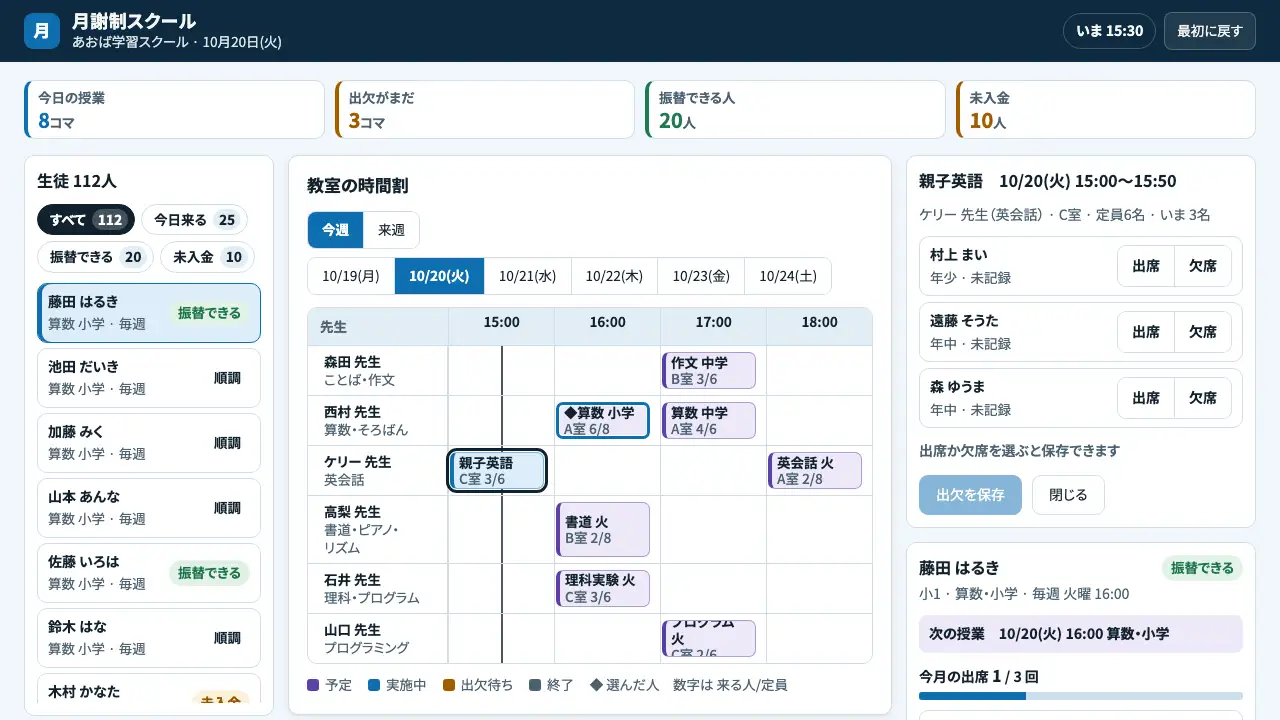Select the 英会話 火 A室 class block
This screenshot has width=1280, height=720.
tap(815, 471)
